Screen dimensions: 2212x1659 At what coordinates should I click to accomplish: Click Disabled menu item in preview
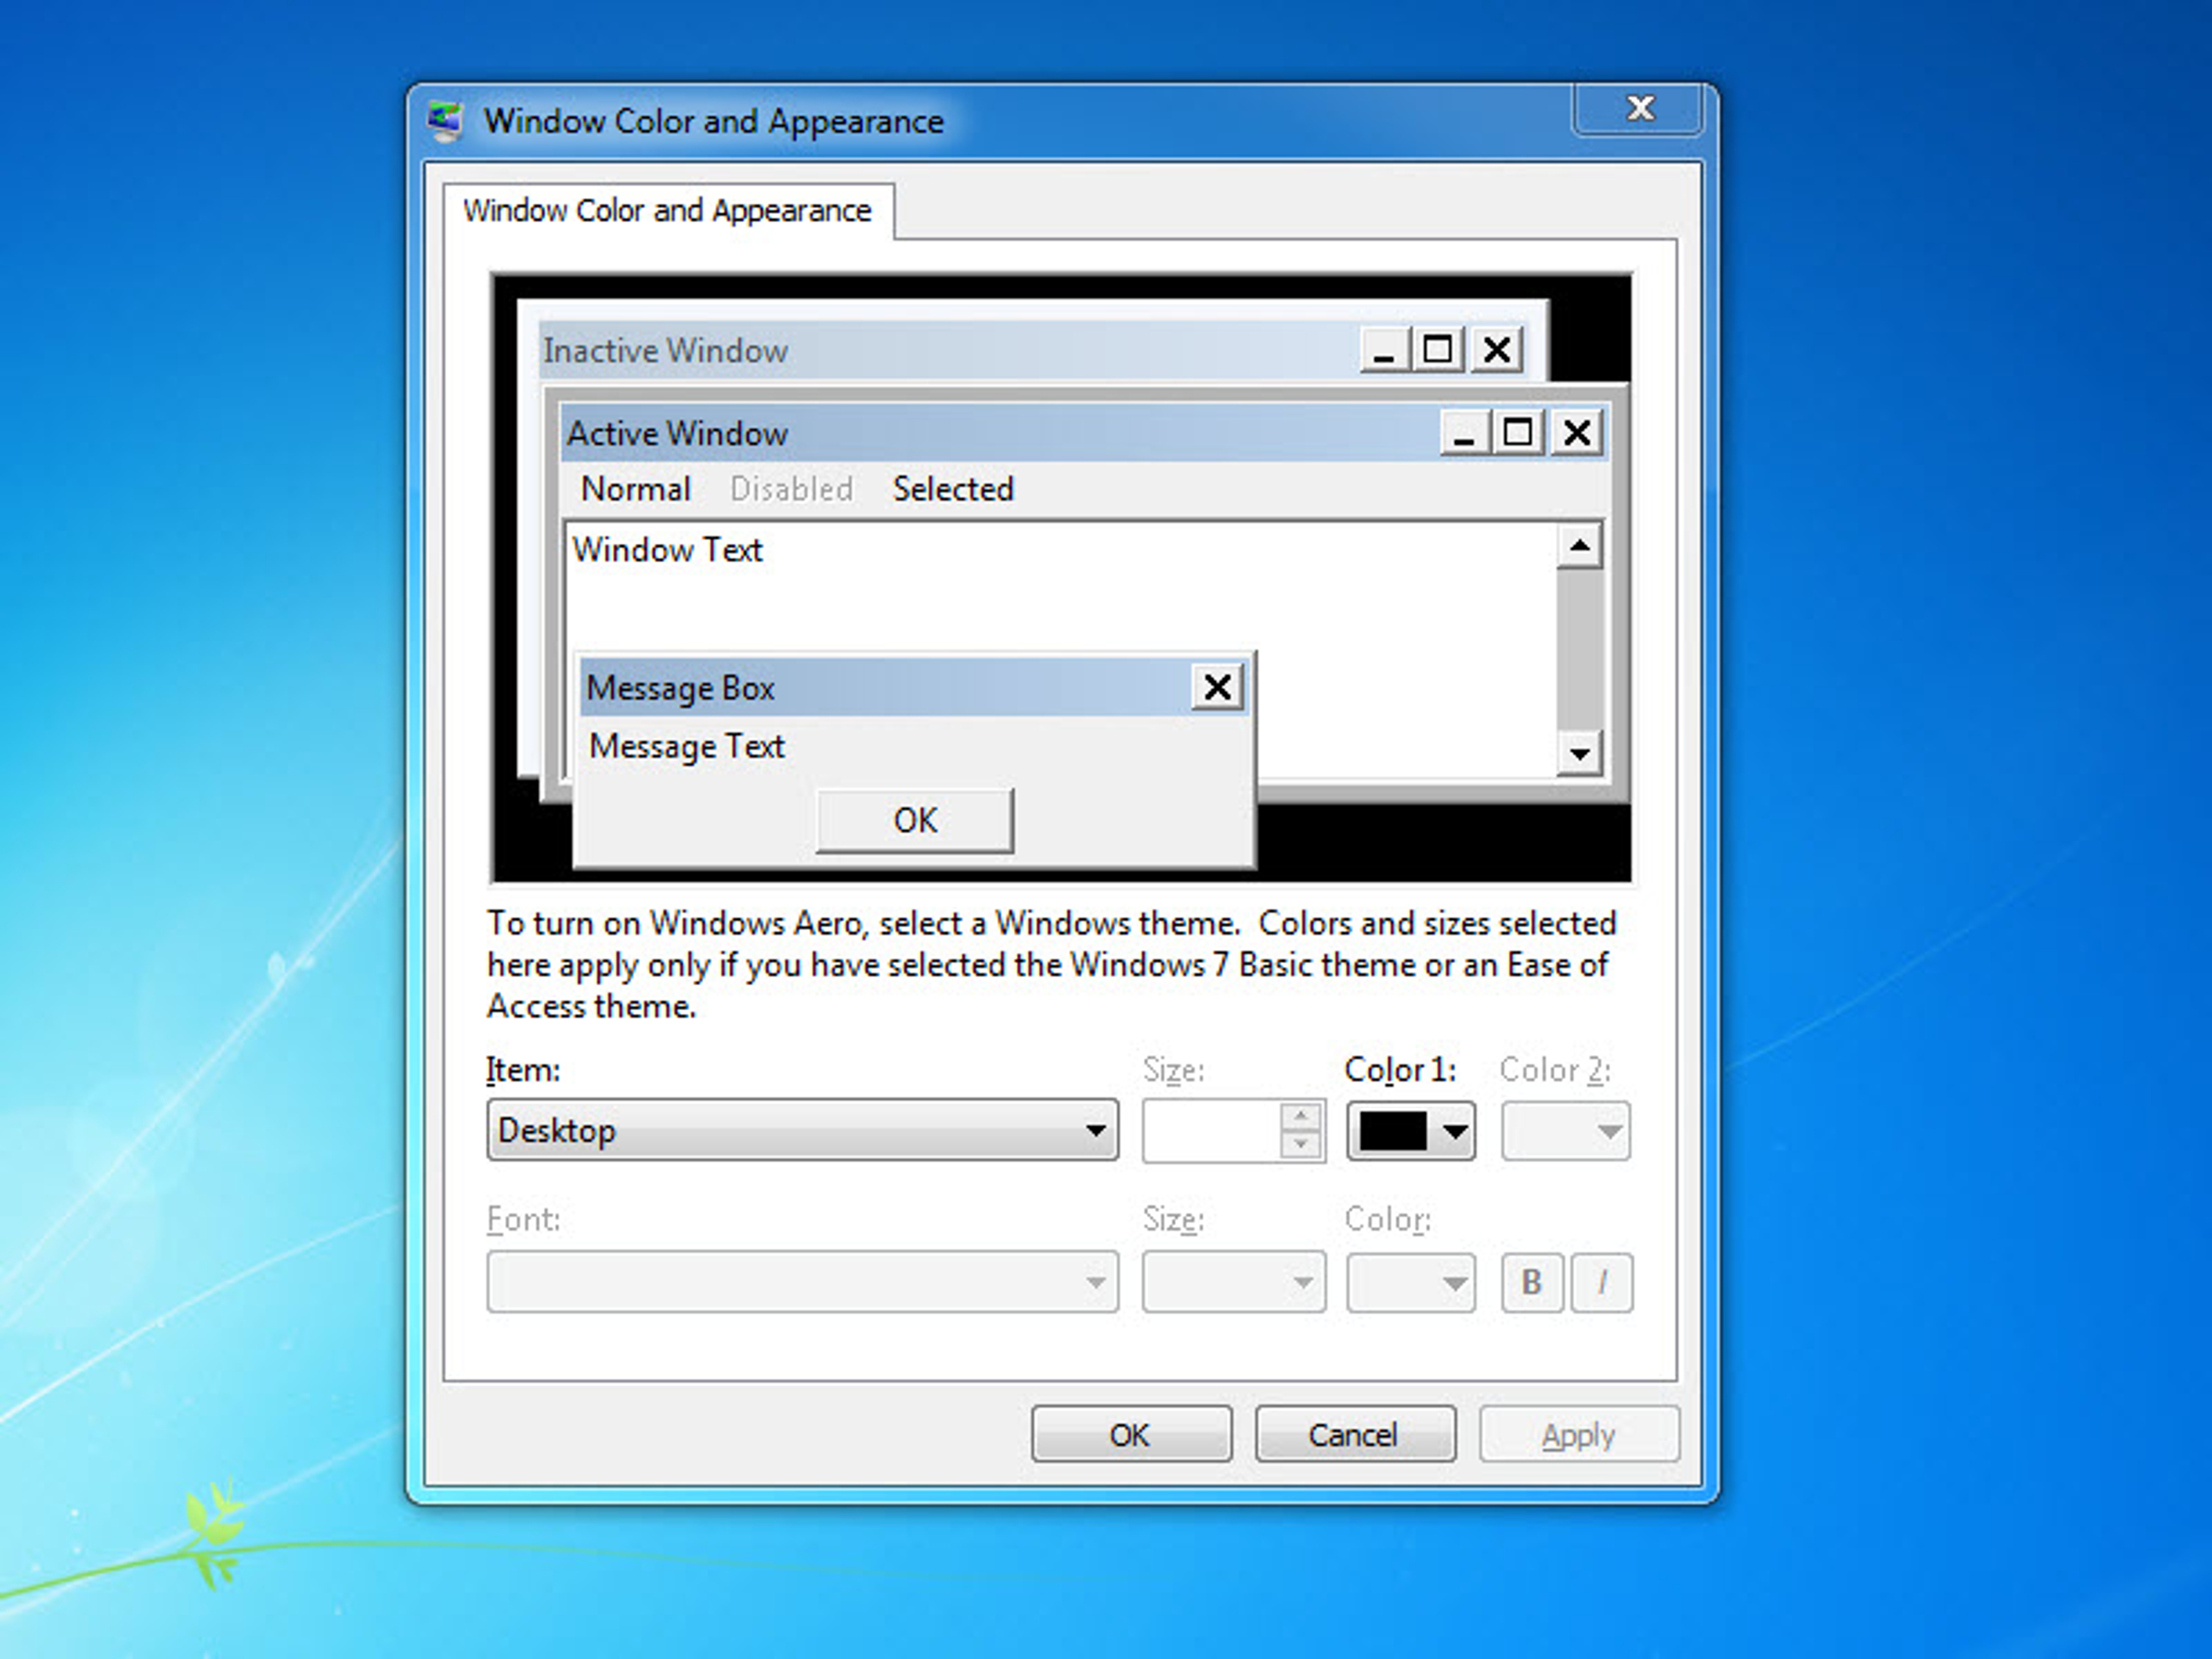tap(791, 489)
